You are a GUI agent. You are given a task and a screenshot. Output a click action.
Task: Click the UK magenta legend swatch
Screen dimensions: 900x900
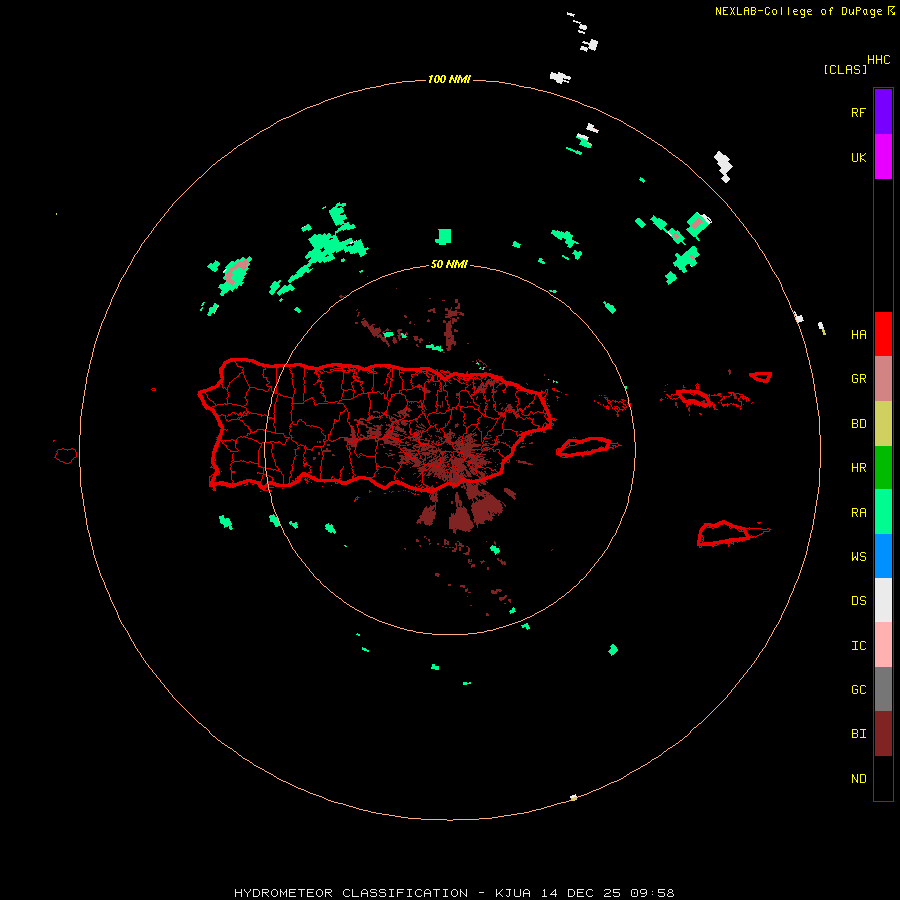(883, 157)
